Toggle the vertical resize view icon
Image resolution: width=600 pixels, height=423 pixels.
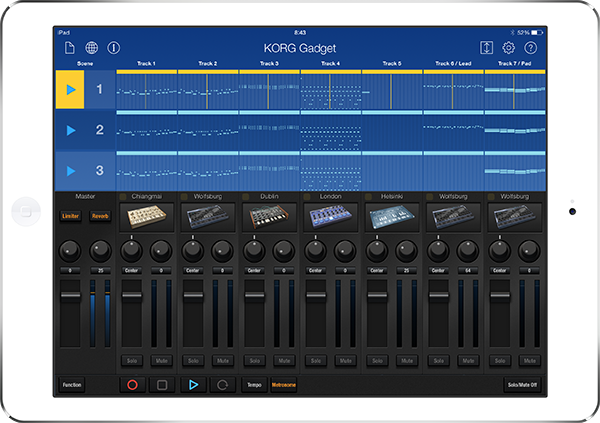pos(486,48)
